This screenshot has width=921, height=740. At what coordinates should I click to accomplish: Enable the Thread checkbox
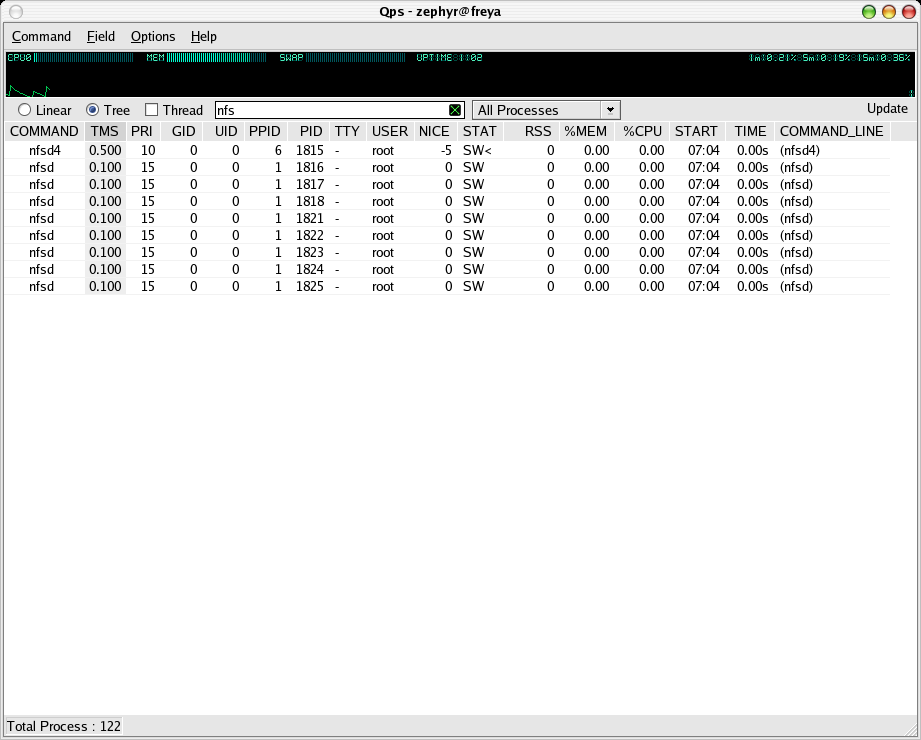pos(152,110)
